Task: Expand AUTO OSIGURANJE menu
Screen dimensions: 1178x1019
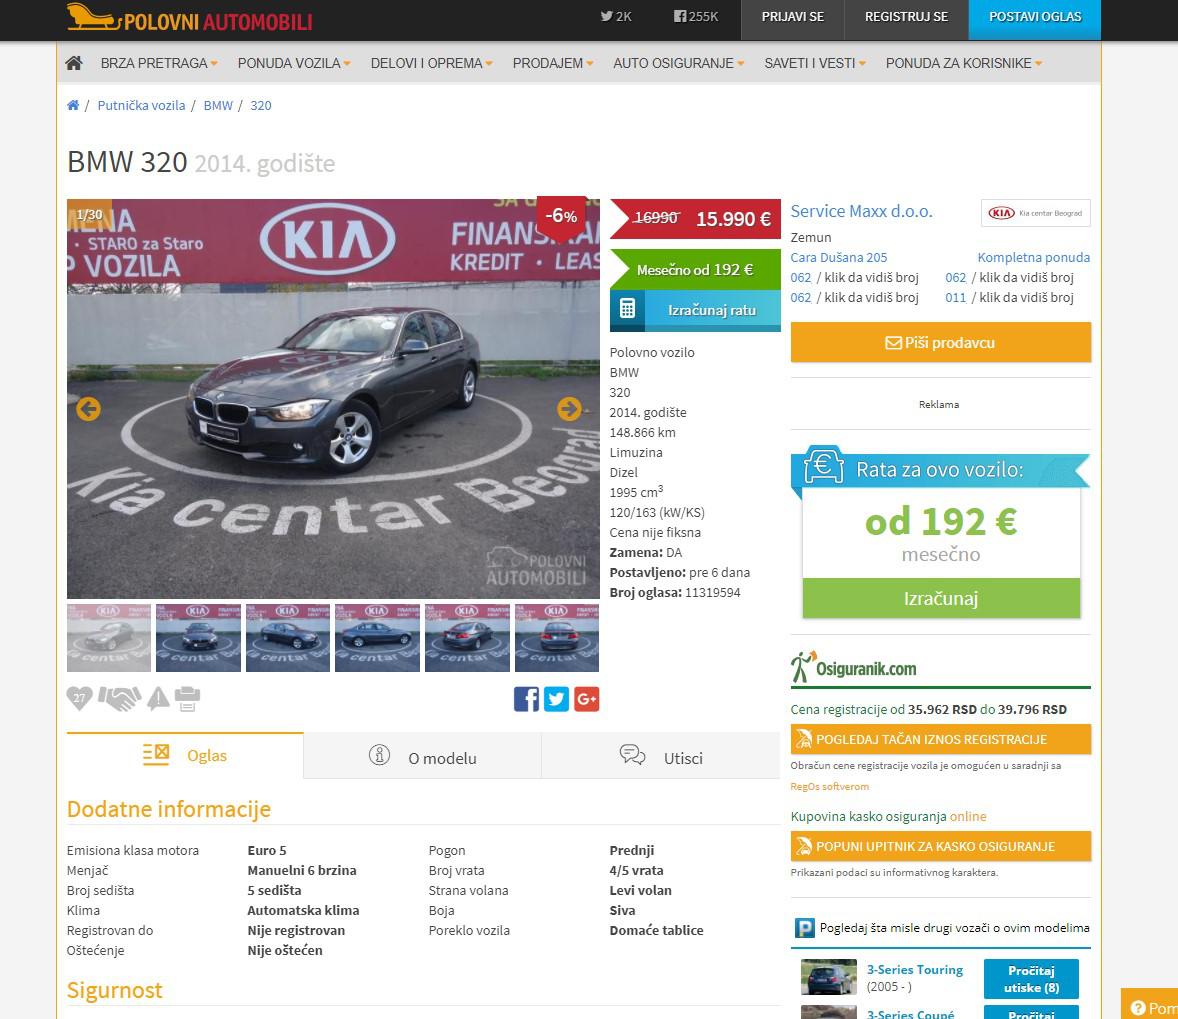Action: [678, 63]
